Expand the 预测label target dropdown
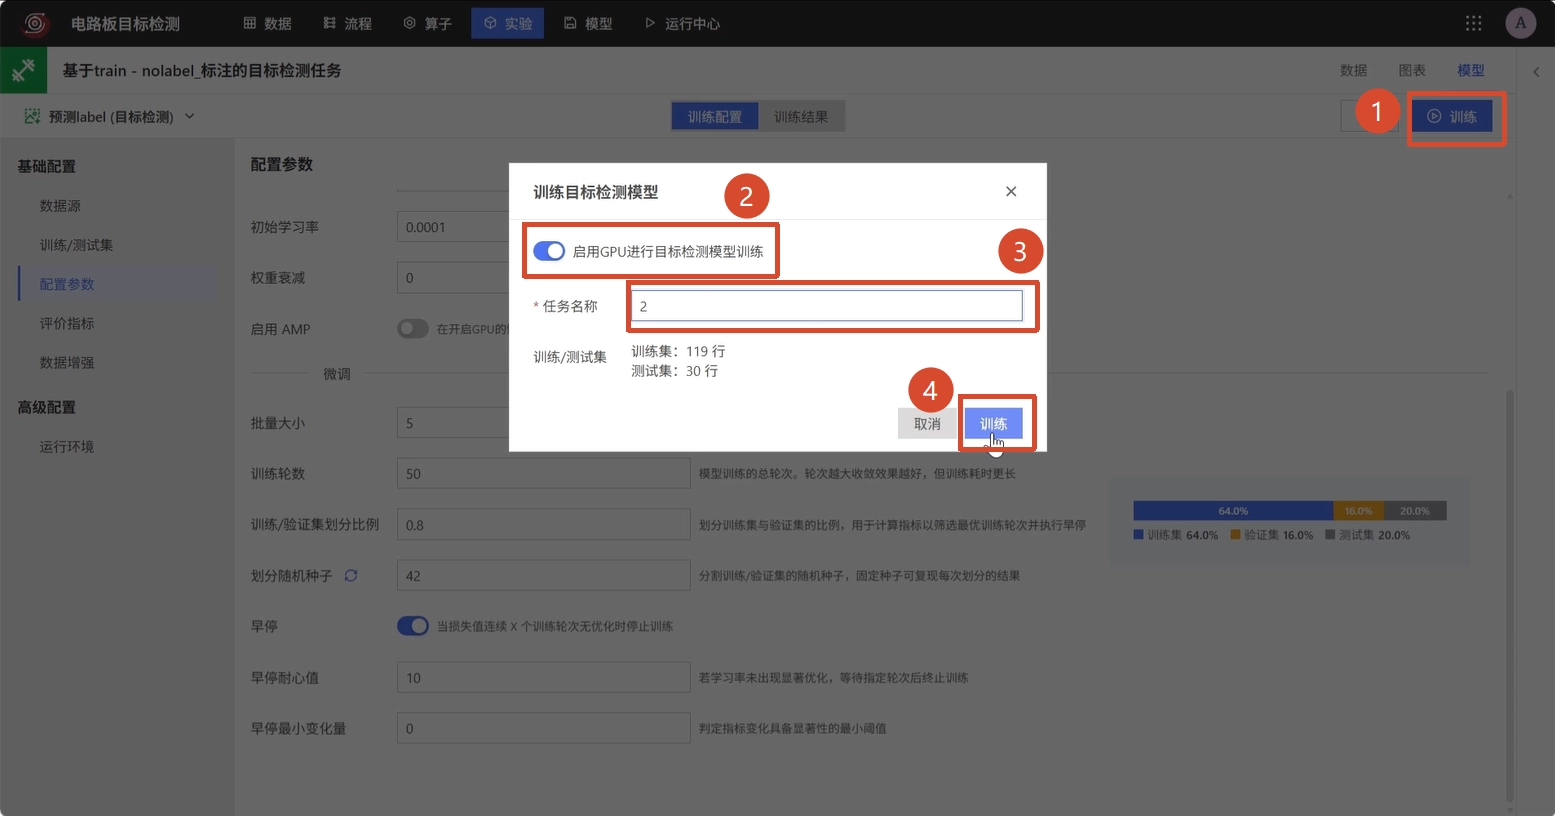Image resolution: width=1555 pixels, height=816 pixels. click(110, 117)
